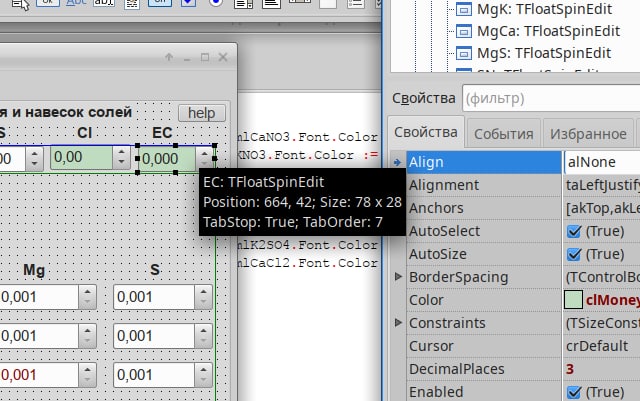Pick the TCheckBox palette component
This screenshot has height=401, width=640.
(188, 3)
